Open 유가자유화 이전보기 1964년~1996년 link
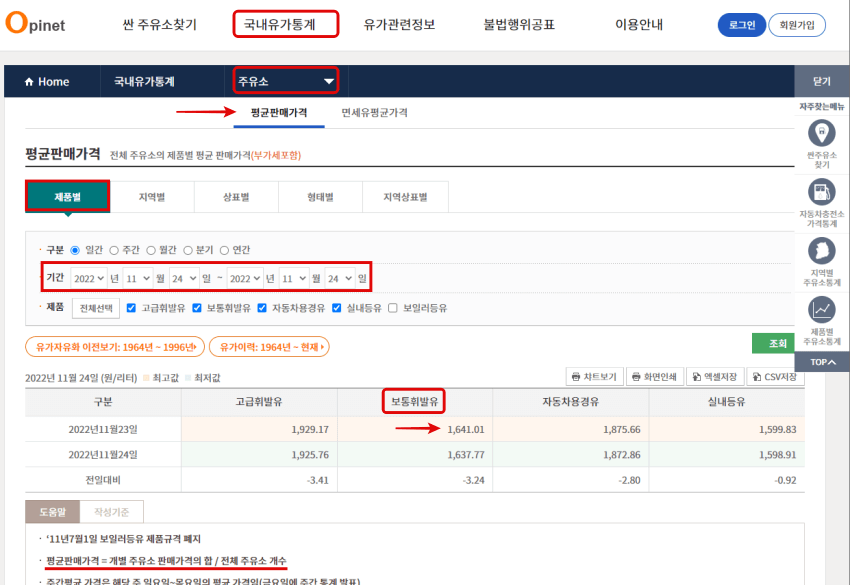This screenshot has width=850, height=585. point(115,347)
